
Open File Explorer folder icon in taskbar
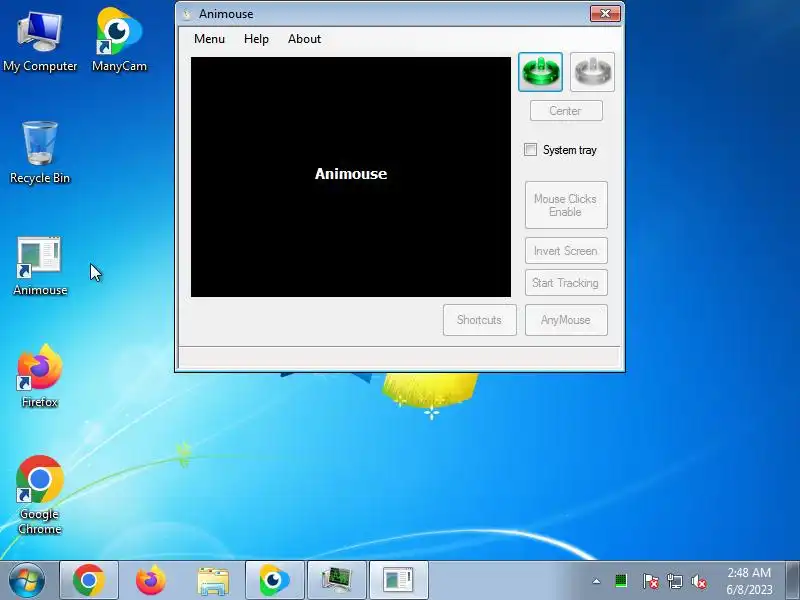coord(213,580)
